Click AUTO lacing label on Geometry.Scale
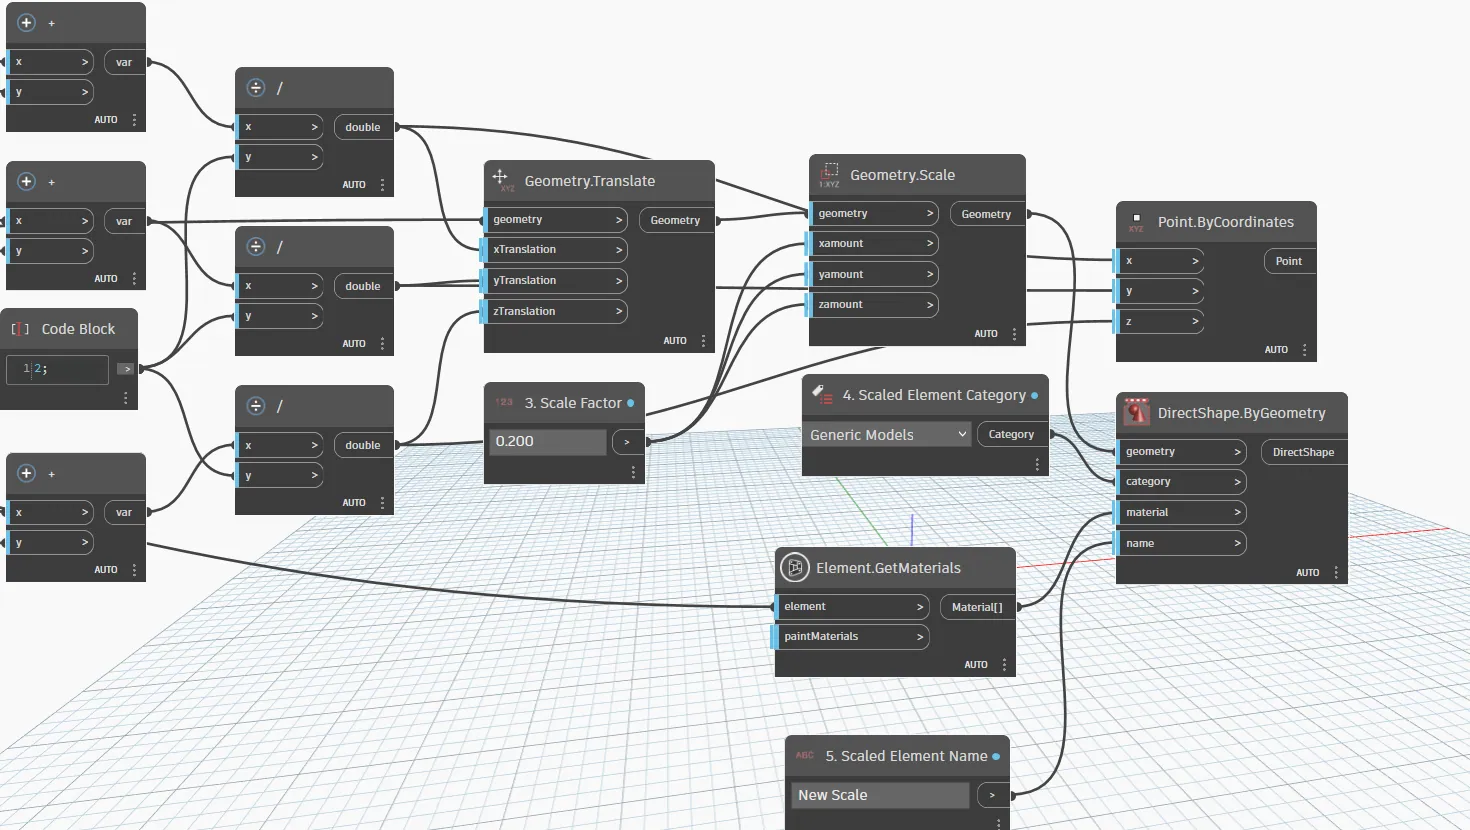Screen dimensions: 1470x830 pyautogui.click(x=986, y=334)
